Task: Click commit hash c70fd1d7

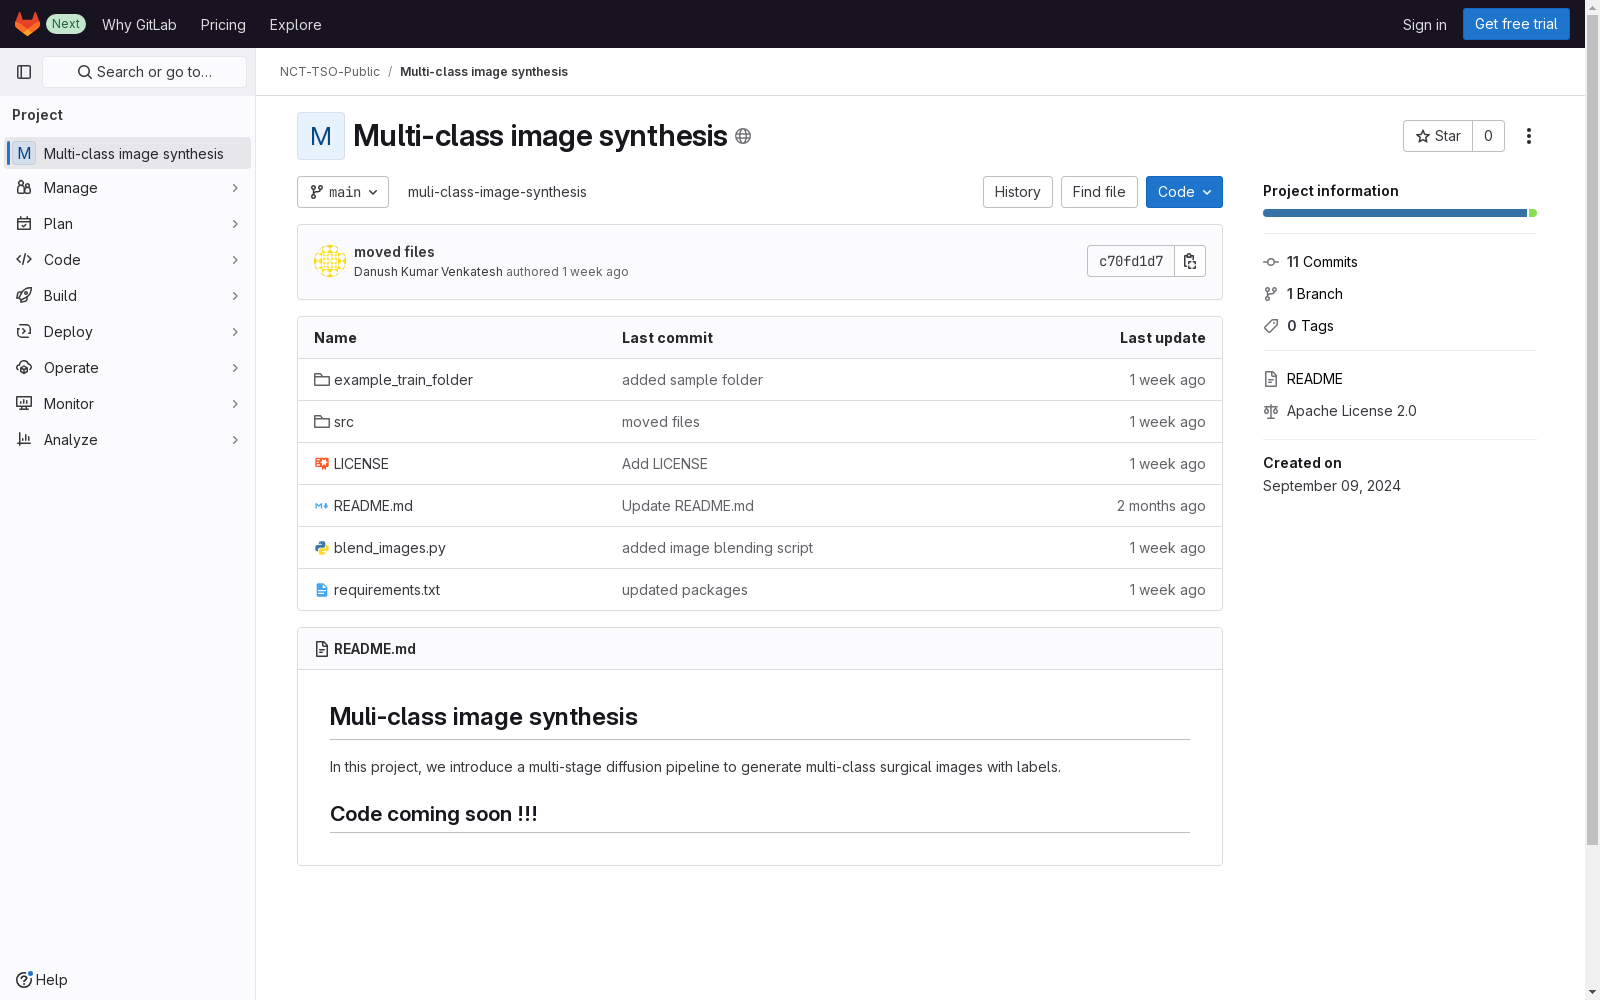Action: (1131, 261)
